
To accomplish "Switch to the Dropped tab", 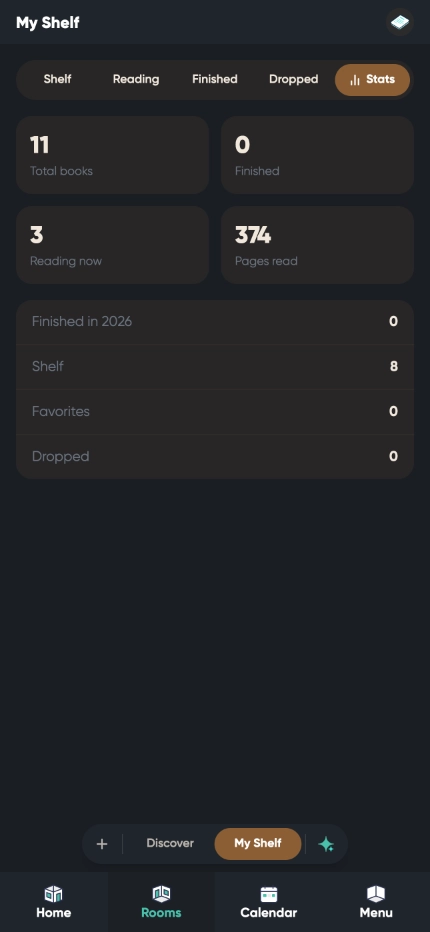I will click(293, 80).
